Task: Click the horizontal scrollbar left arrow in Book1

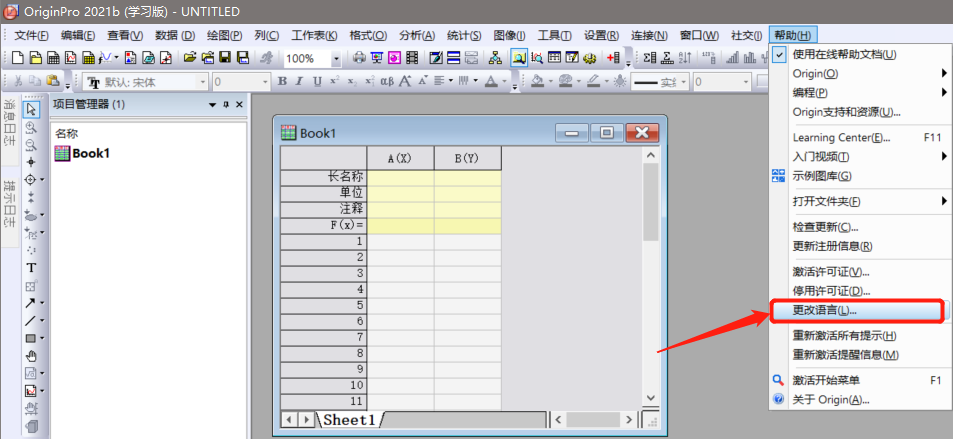Action: 558,420
